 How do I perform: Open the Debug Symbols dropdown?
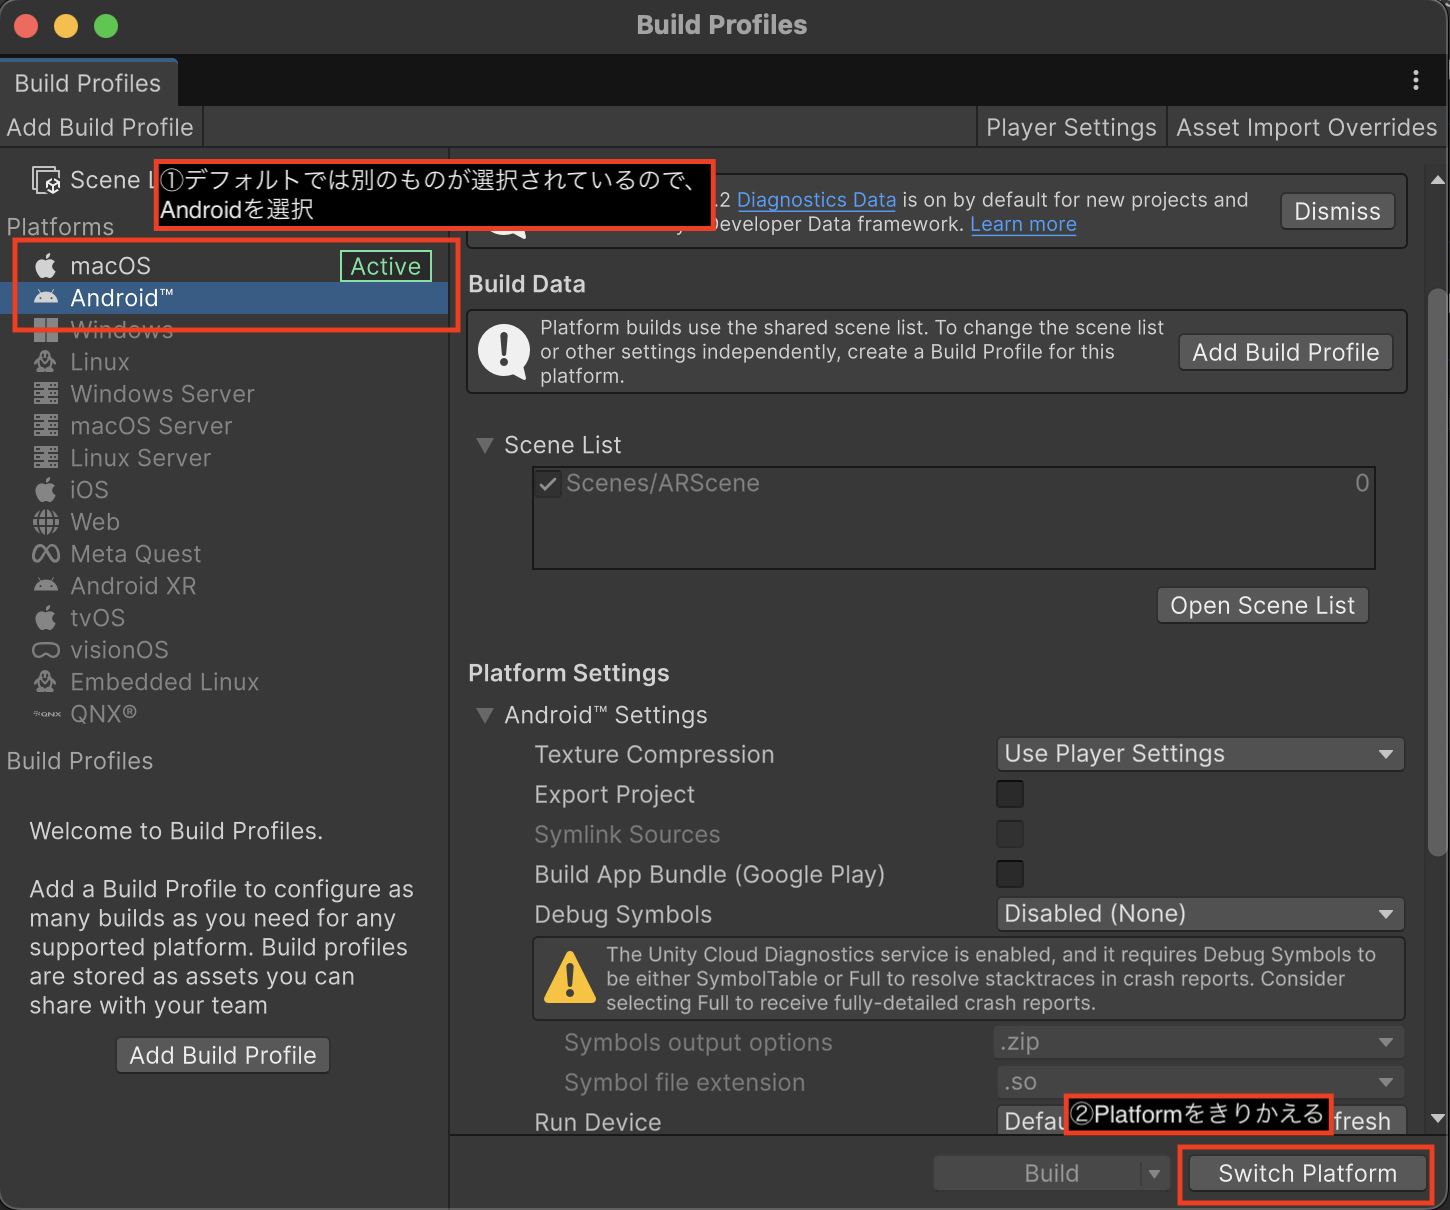(1200, 914)
